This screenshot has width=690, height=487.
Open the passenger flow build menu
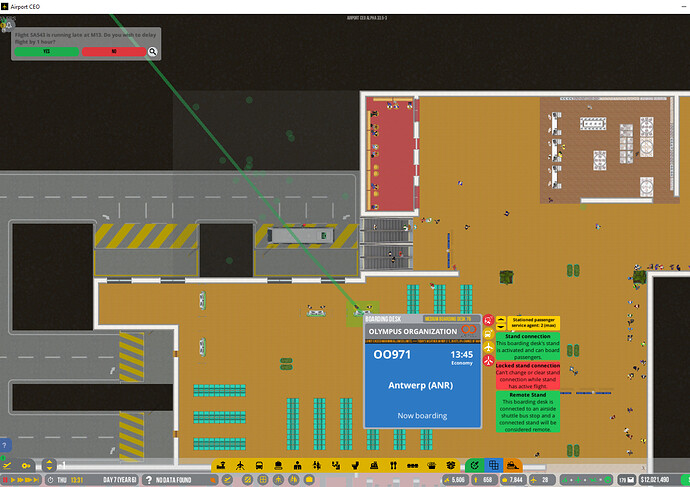point(317,465)
